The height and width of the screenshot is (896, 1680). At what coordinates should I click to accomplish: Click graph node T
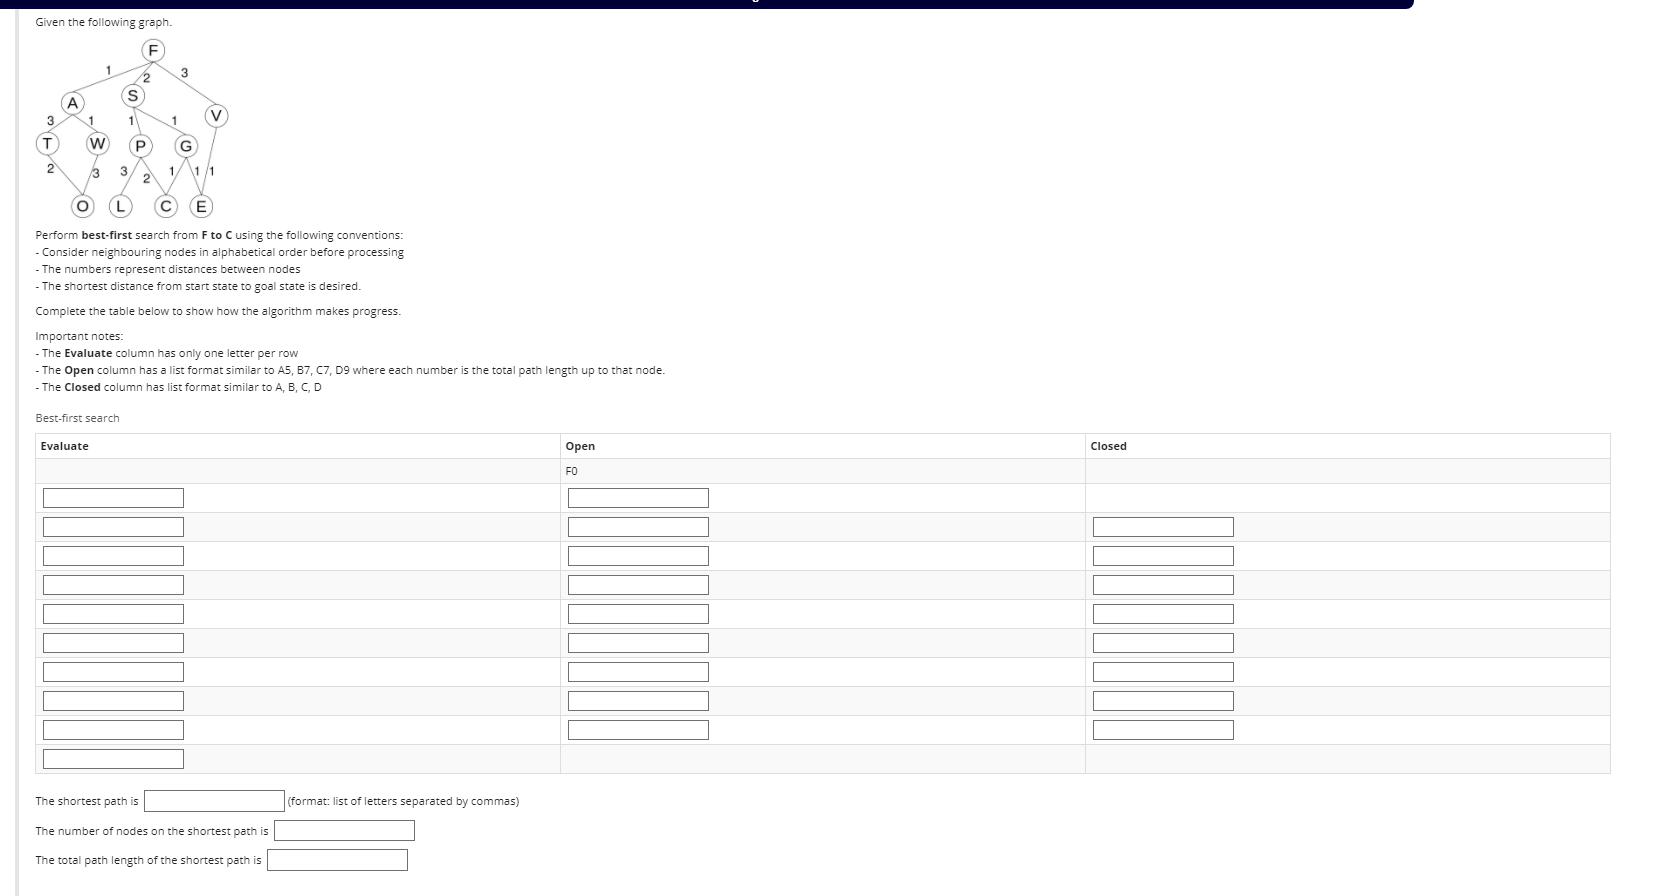[x=46, y=144]
